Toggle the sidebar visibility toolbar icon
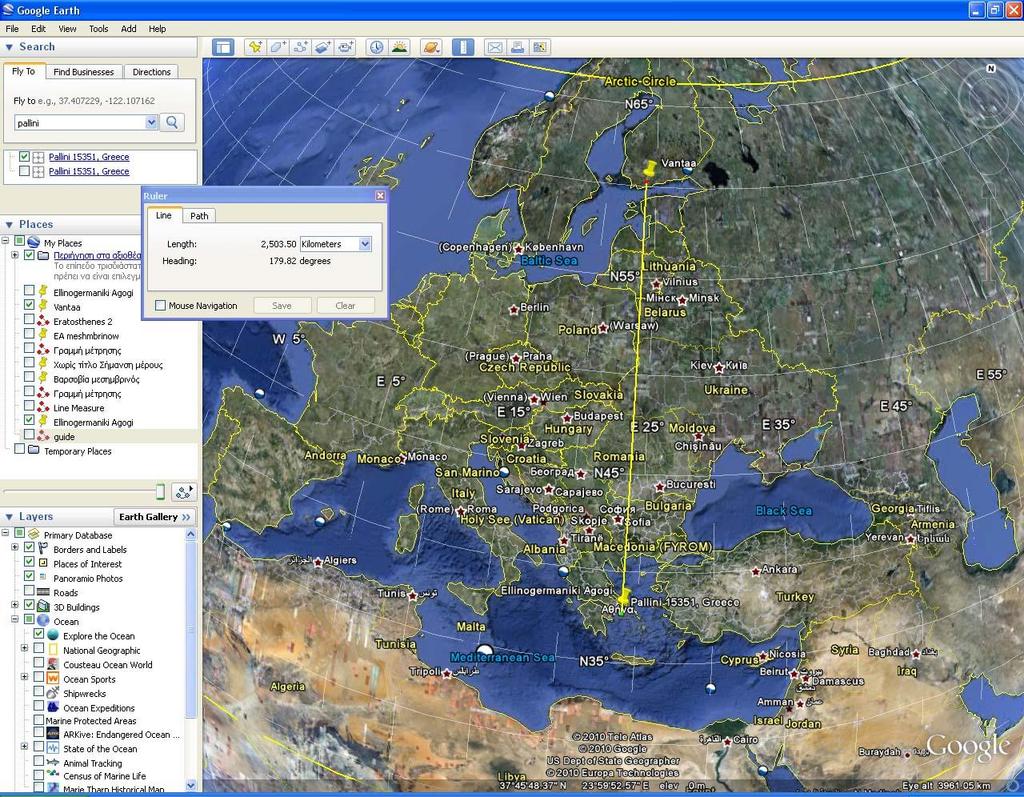1024x797 pixels. click(223, 47)
